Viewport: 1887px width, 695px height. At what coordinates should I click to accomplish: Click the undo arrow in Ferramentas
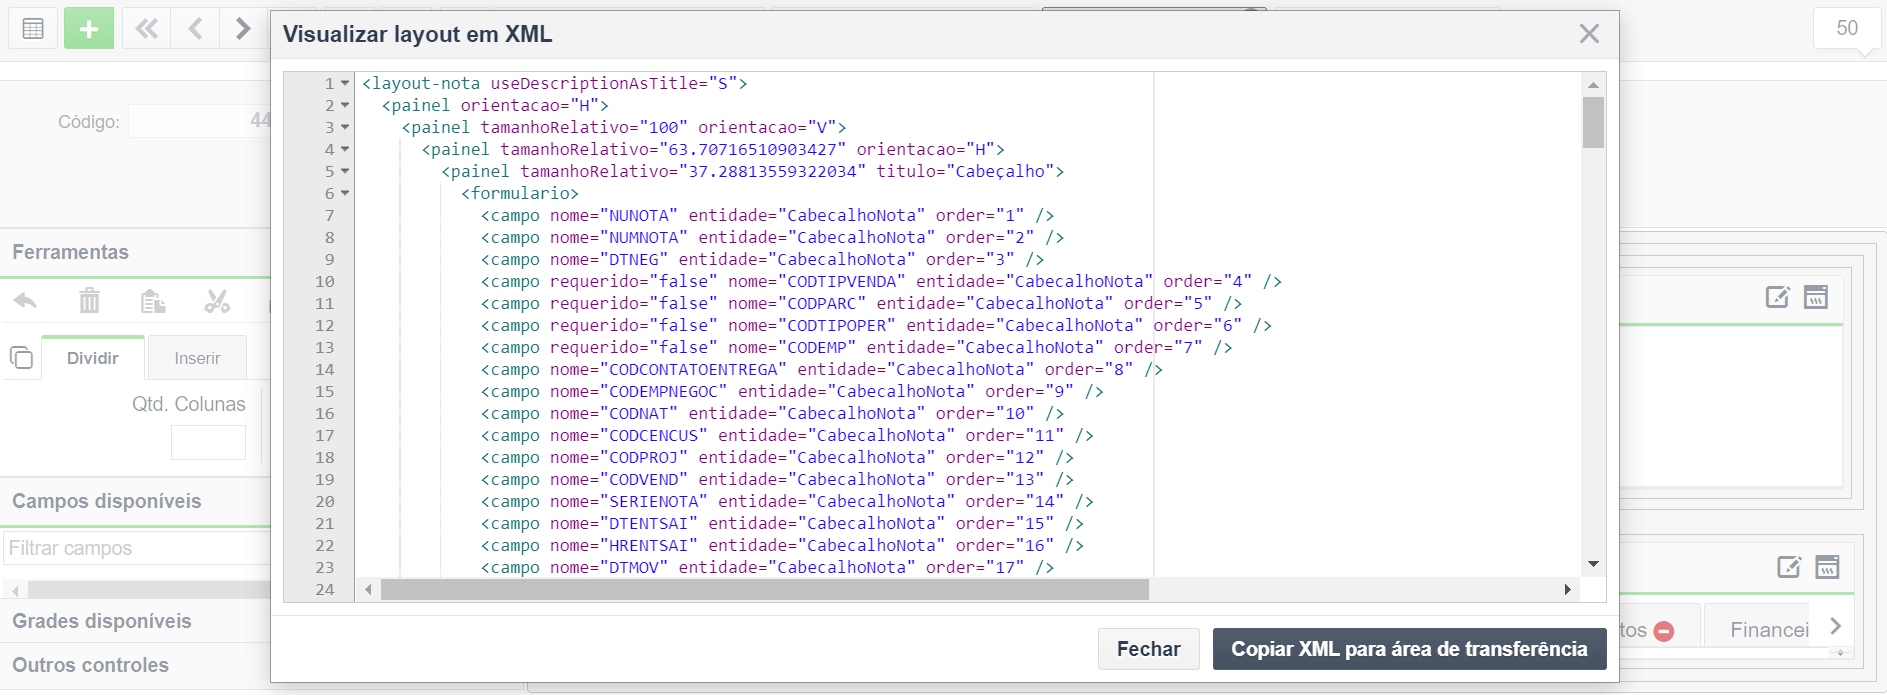pos(26,300)
